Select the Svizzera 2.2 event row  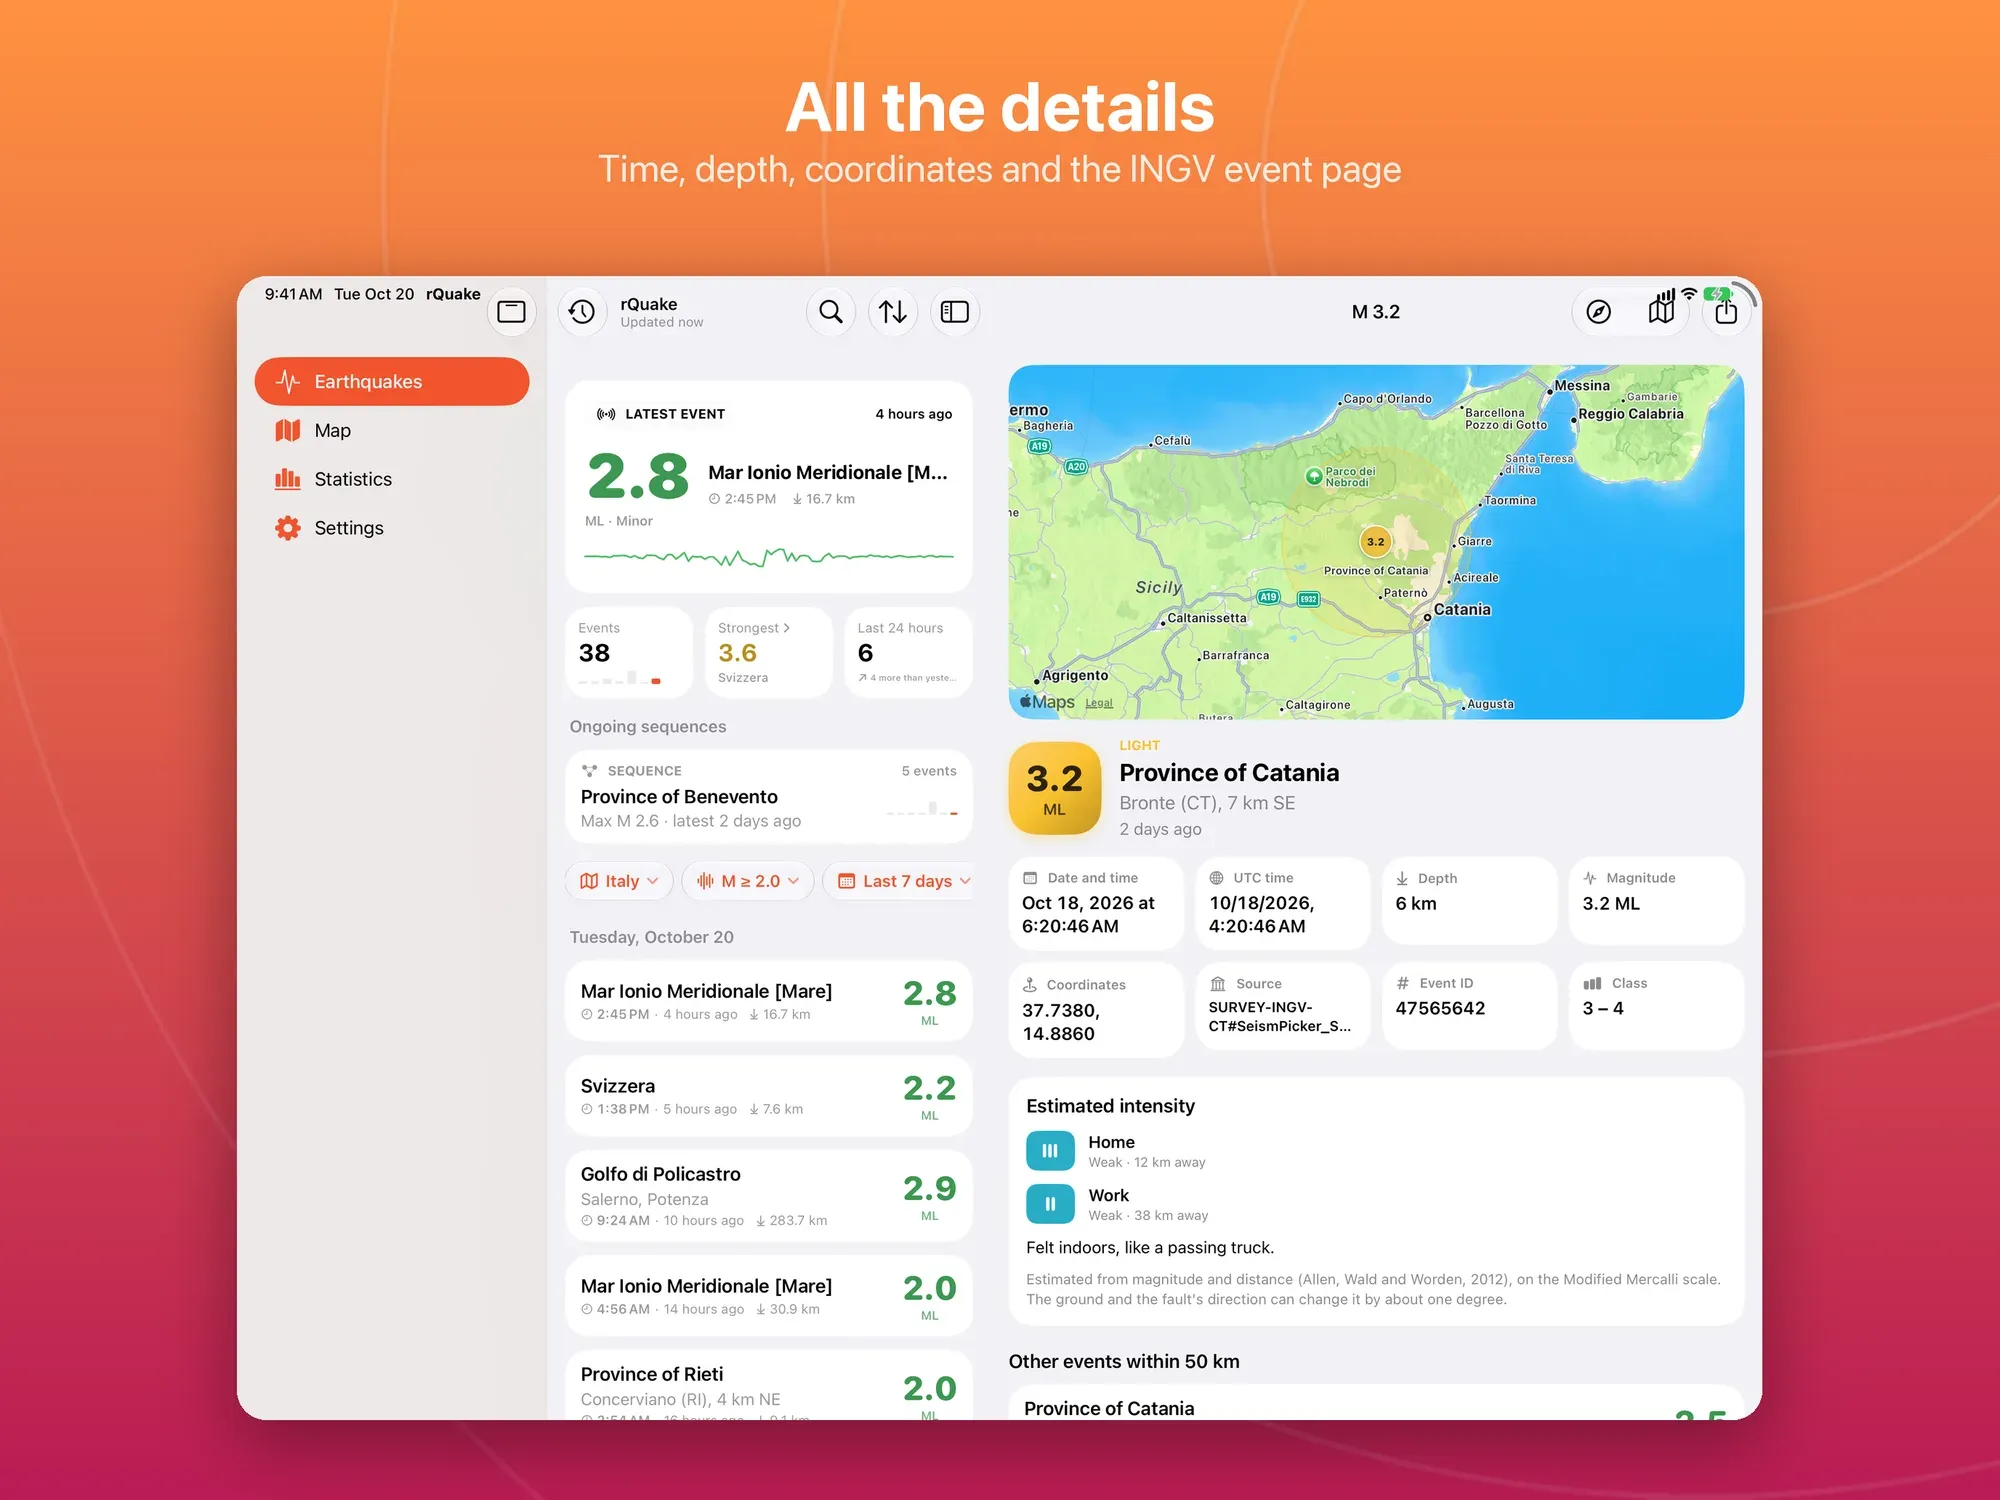(769, 1096)
